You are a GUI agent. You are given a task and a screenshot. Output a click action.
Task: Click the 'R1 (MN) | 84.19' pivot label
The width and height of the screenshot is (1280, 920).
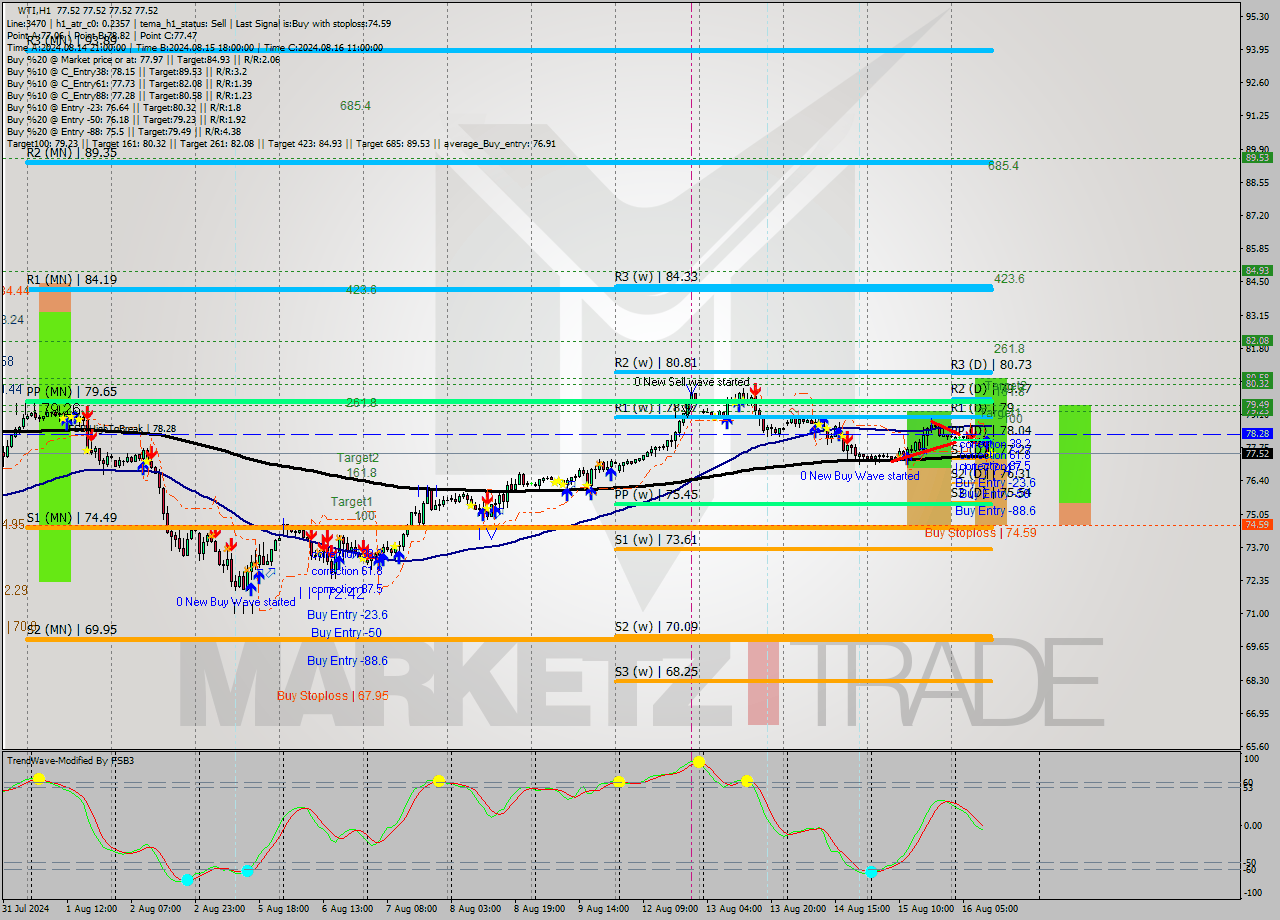click(71, 280)
